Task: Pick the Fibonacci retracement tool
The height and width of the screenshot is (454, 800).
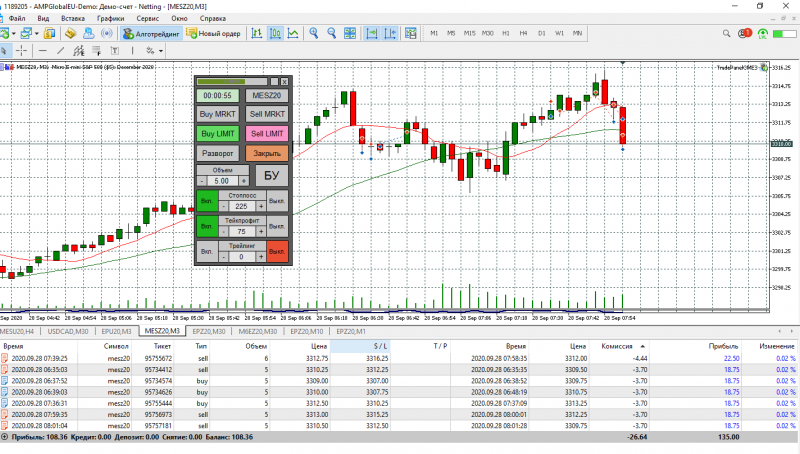Action: point(96,51)
